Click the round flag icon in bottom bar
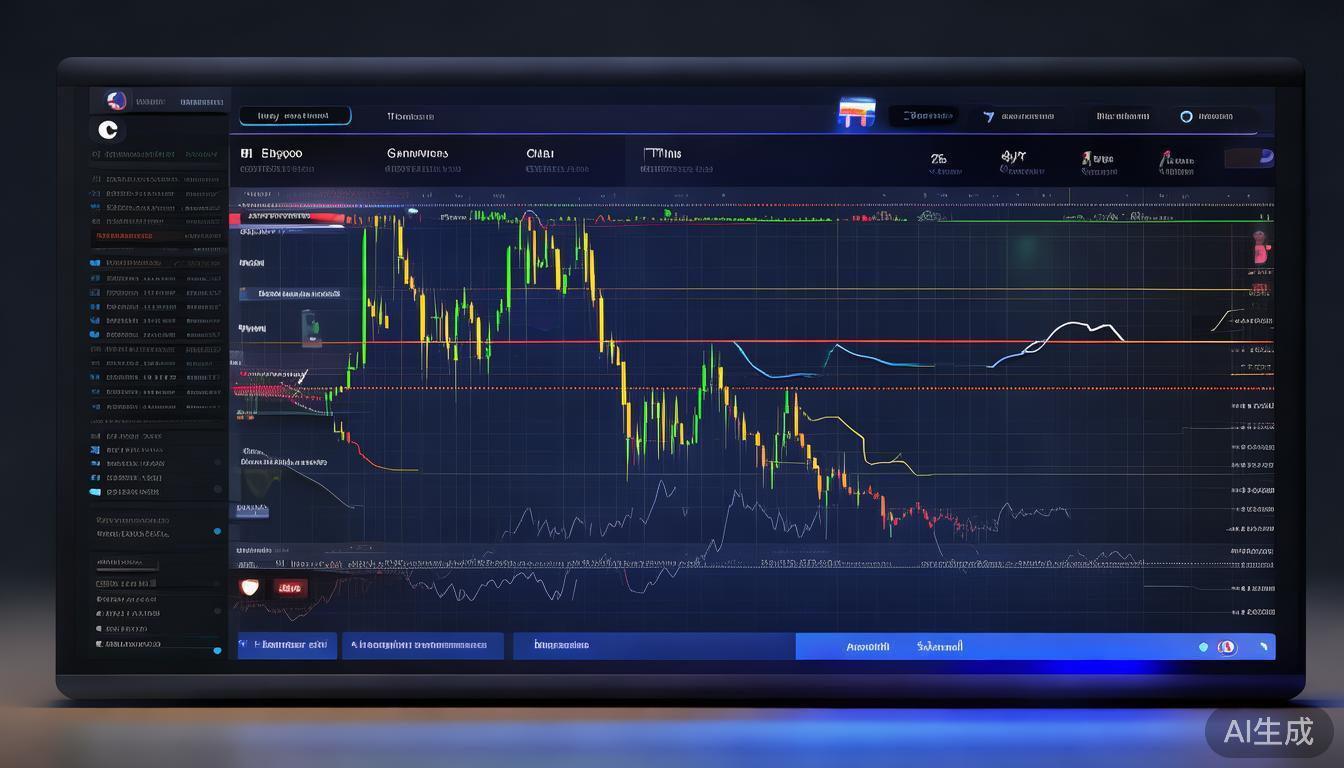1344x768 pixels. coord(1228,647)
